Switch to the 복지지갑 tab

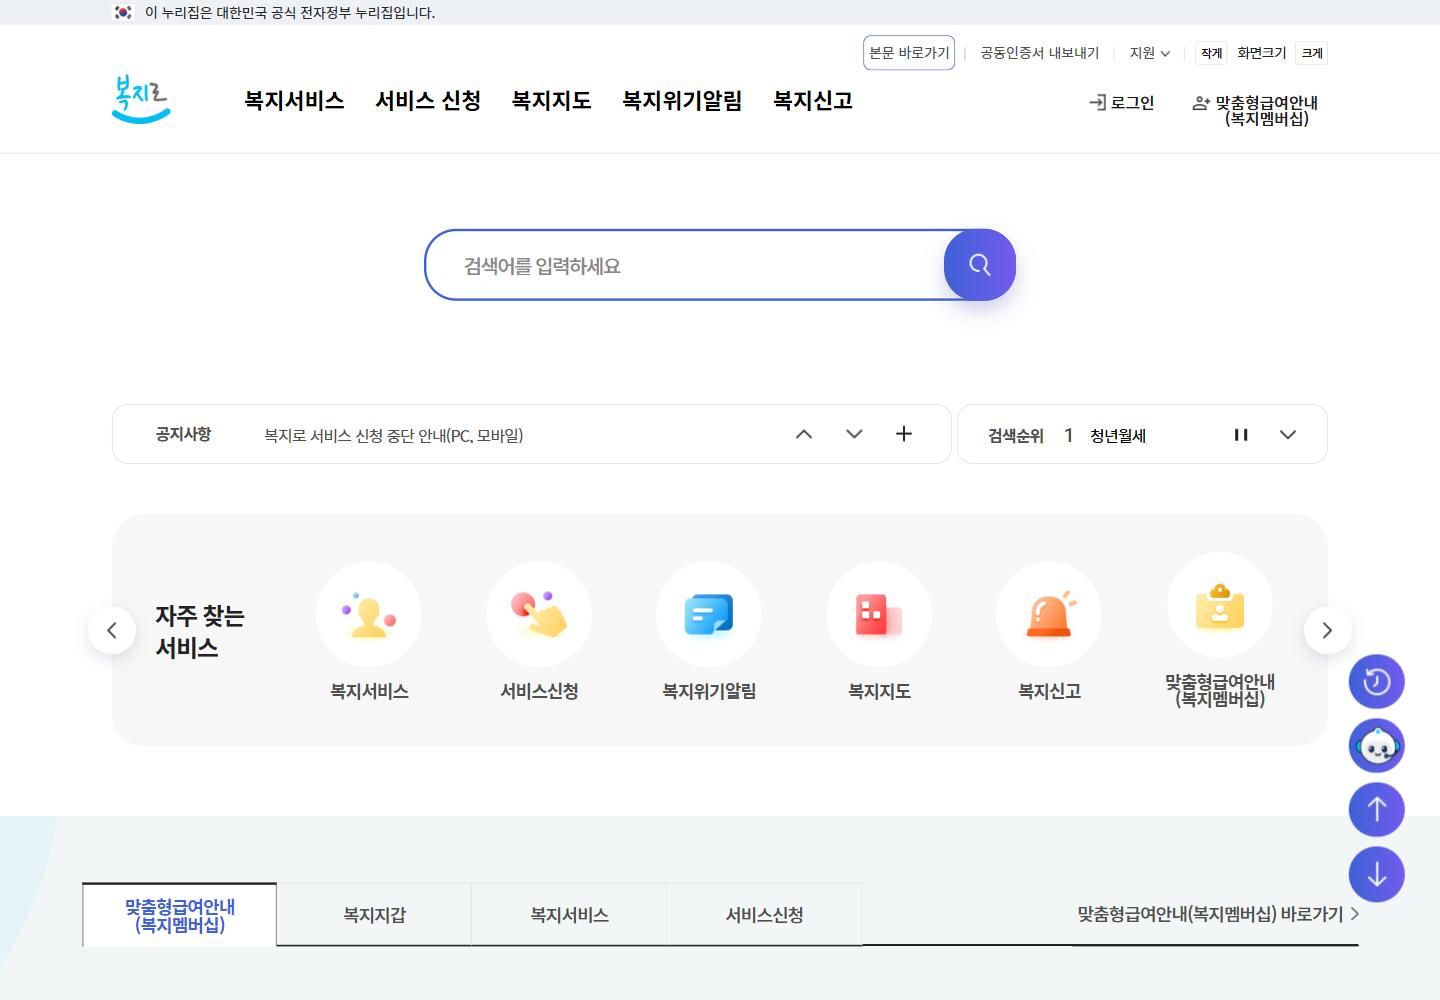[374, 915]
